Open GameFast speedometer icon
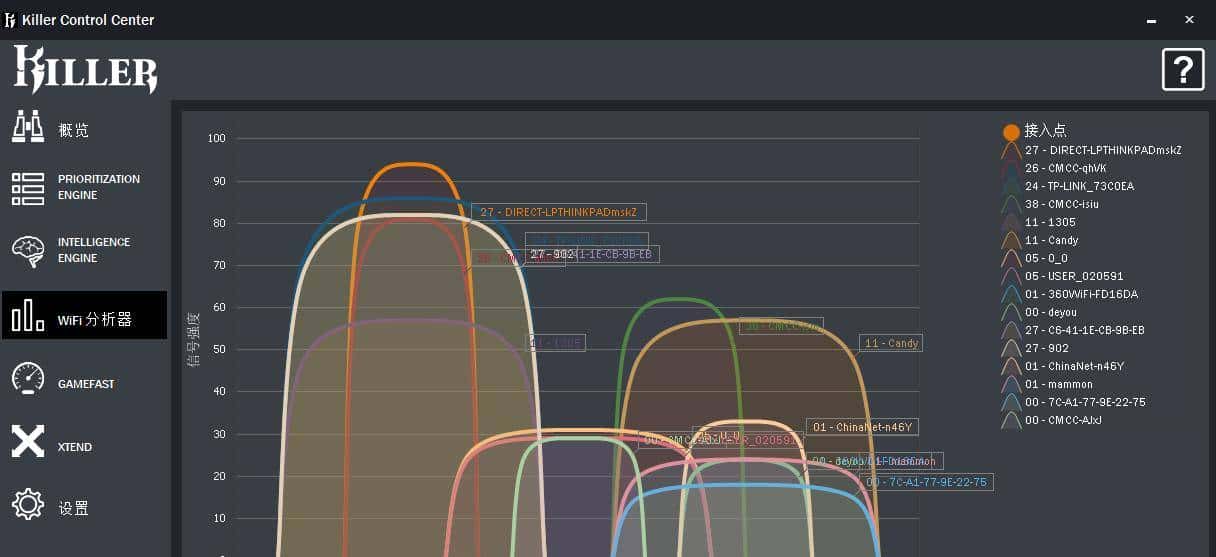 click(x=28, y=378)
